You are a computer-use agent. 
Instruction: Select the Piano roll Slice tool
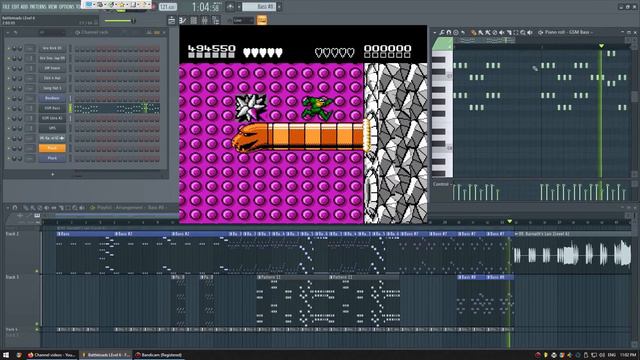tap(509, 33)
